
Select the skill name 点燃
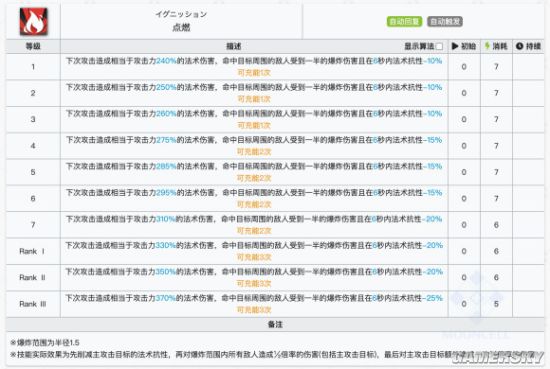[181, 27]
